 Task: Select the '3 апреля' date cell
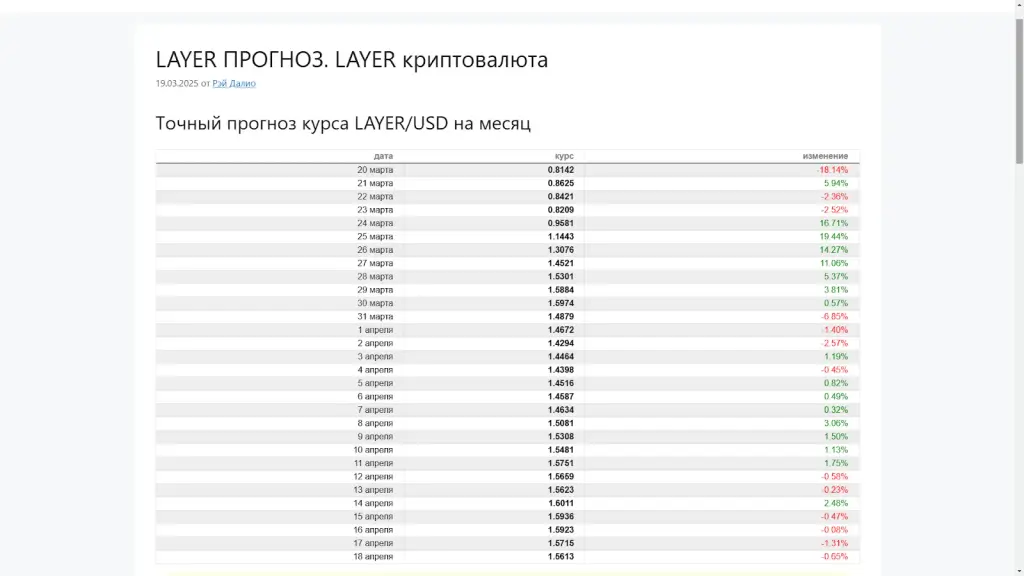coord(375,357)
